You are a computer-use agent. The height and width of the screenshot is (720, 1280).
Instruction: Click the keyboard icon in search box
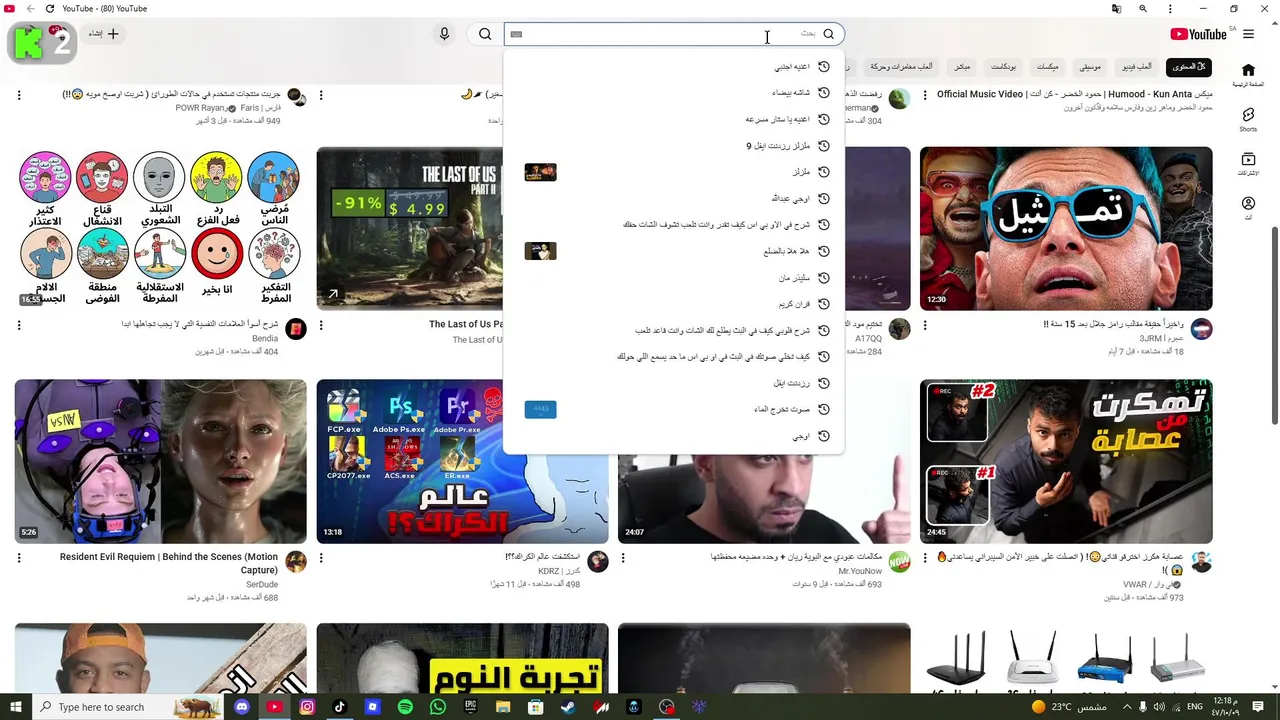pos(516,34)
